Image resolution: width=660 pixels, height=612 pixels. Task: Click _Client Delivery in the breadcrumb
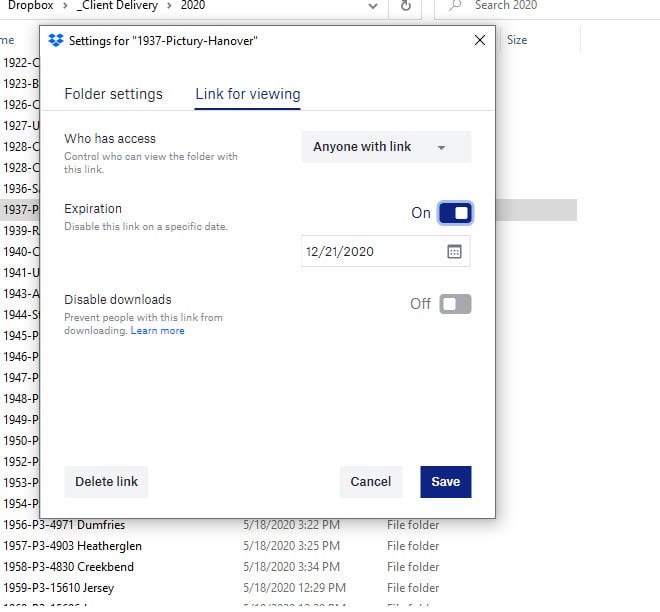[x=117, y=5]
